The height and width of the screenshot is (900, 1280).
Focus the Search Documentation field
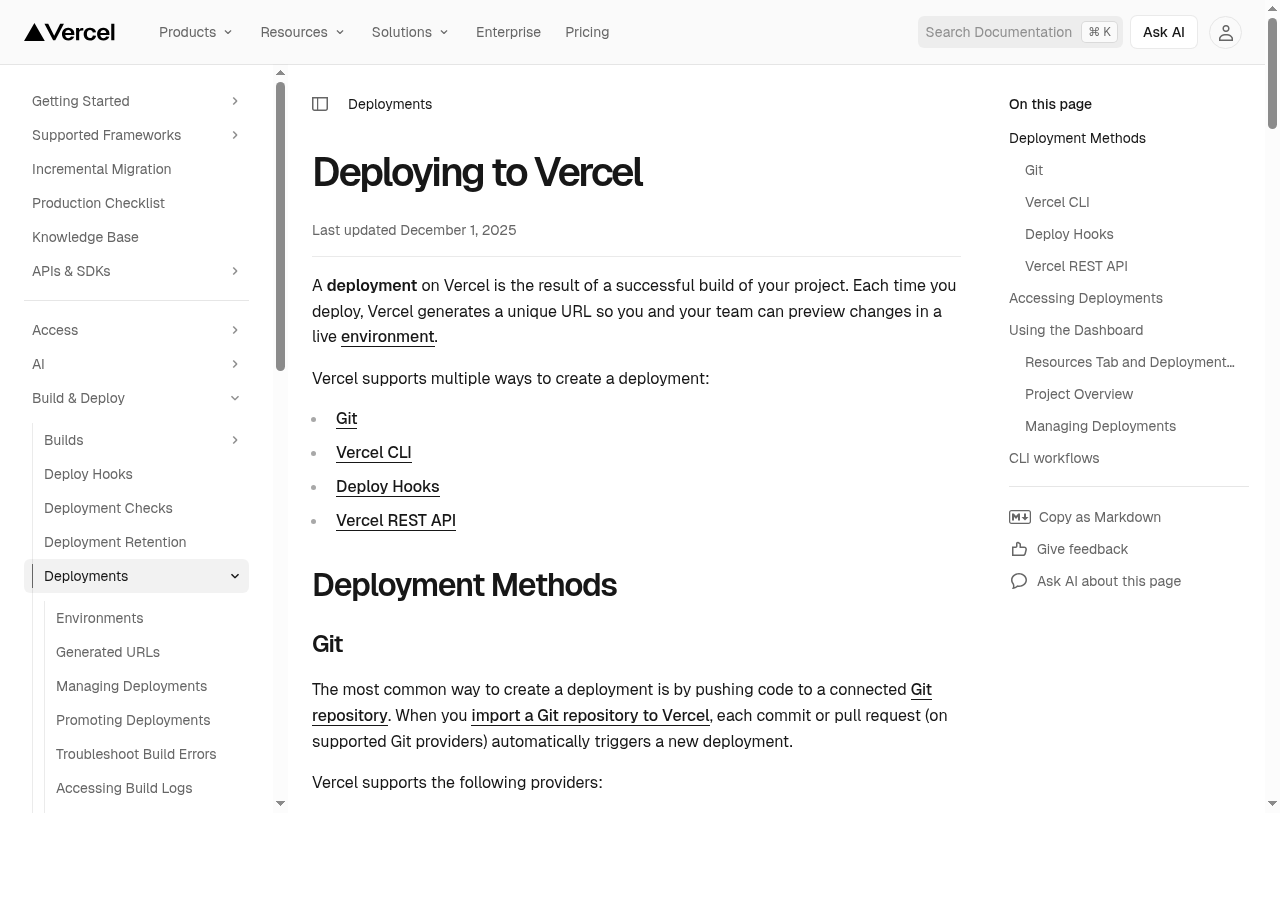[x=1020, y=32]
